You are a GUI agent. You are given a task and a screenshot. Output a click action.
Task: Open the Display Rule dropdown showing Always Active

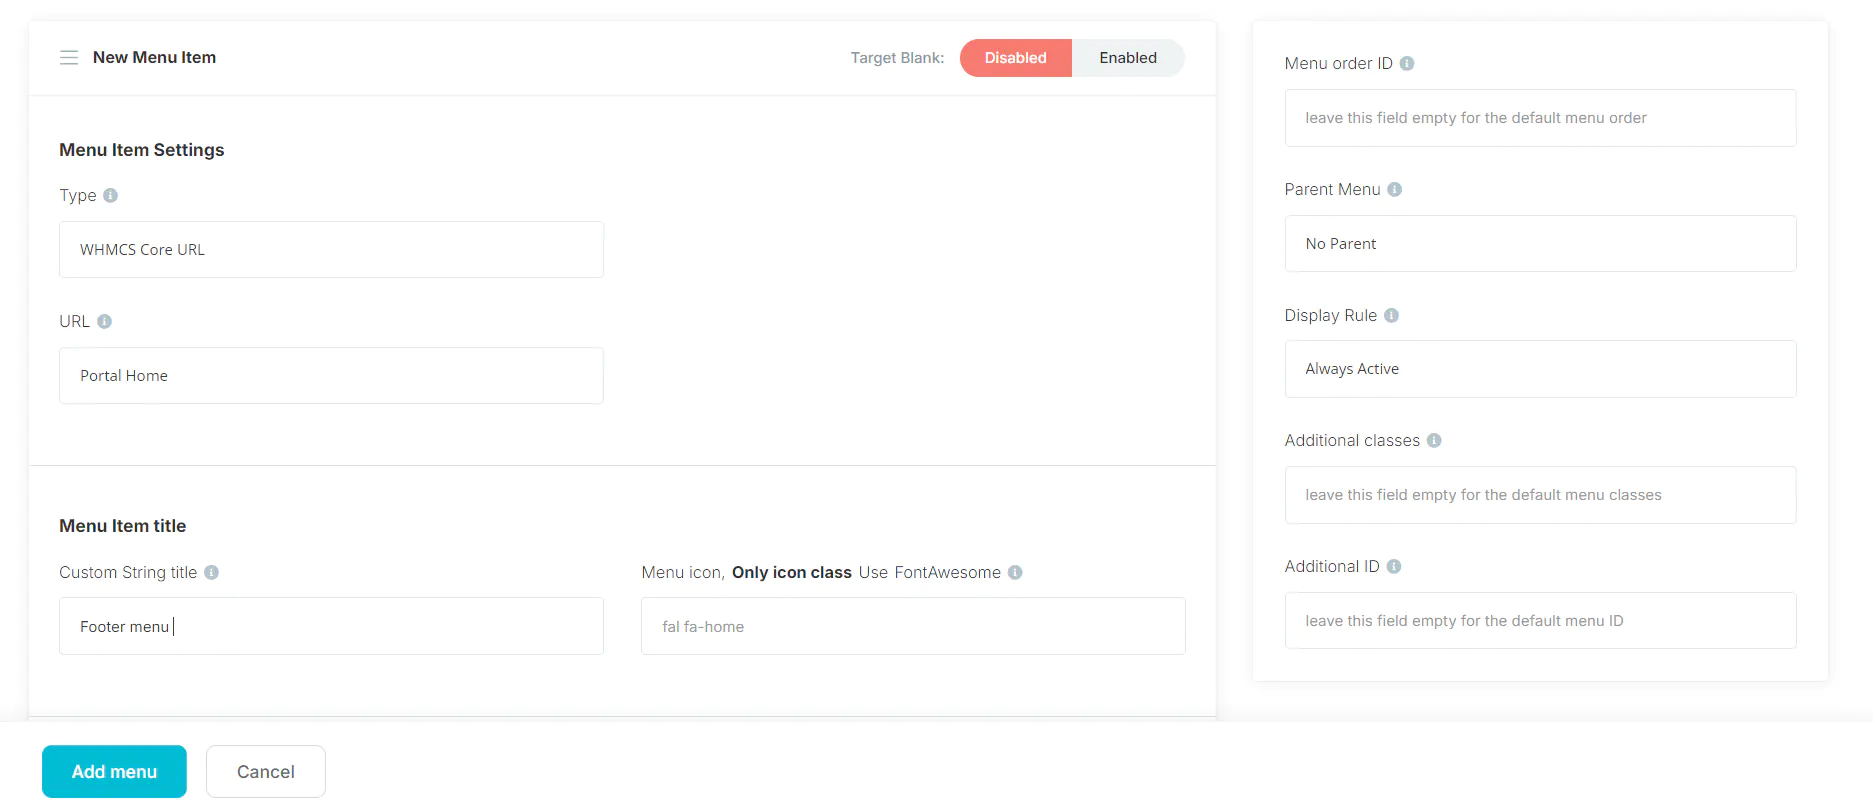point(1540,369)
